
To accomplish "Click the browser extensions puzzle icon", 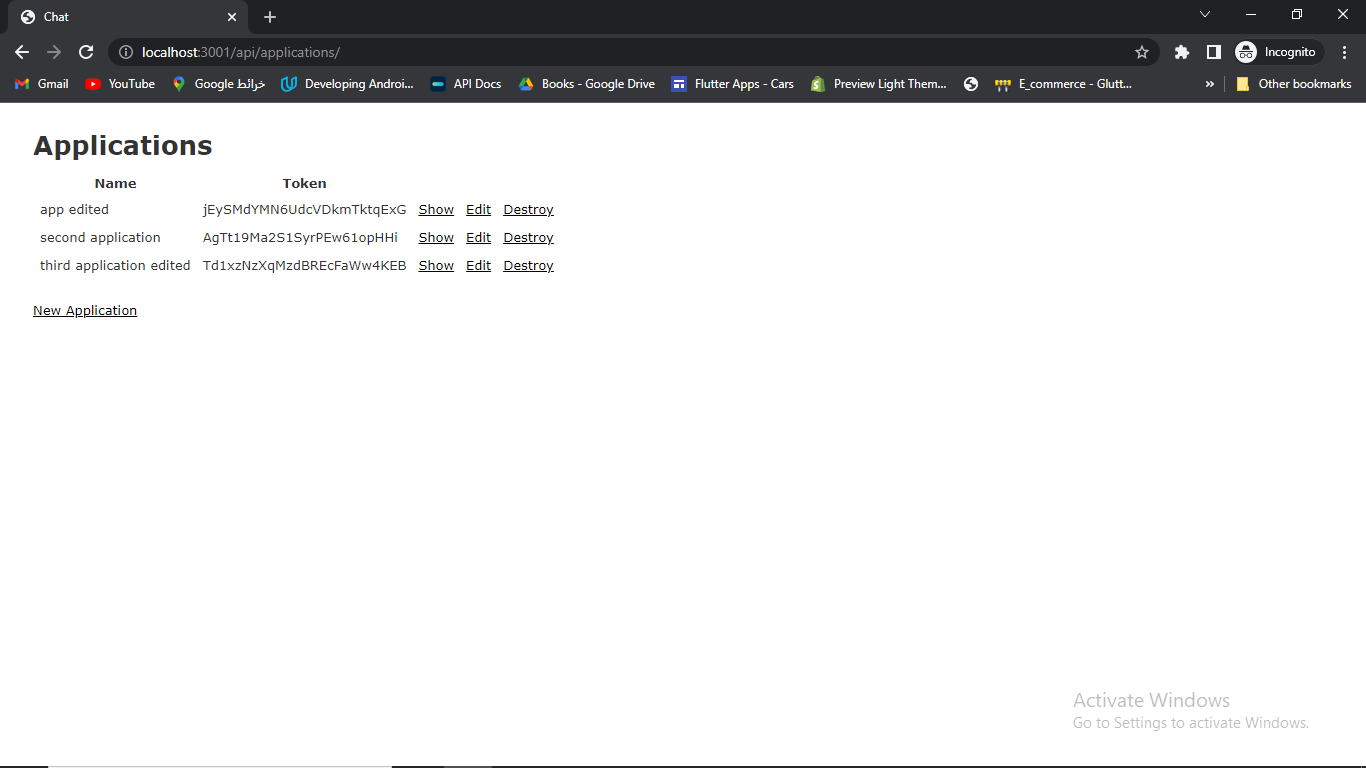I will (1181, 51).
